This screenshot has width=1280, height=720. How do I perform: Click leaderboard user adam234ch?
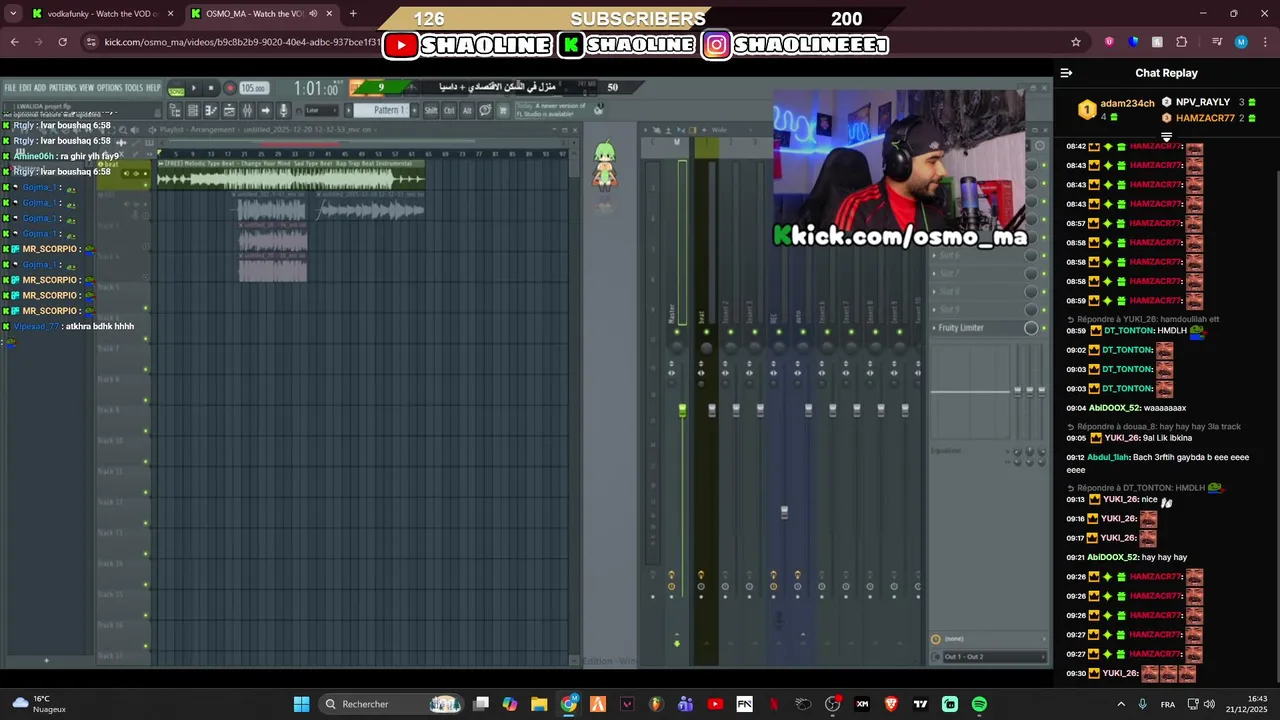click(x=1127, y=103)
